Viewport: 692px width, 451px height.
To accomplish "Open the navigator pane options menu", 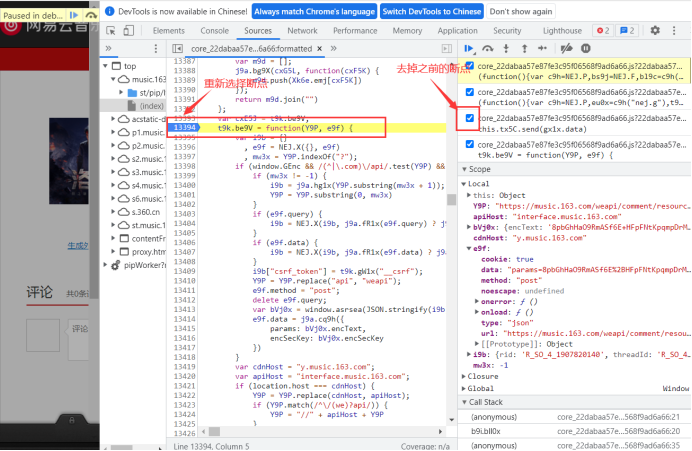I will click(155, 48).
